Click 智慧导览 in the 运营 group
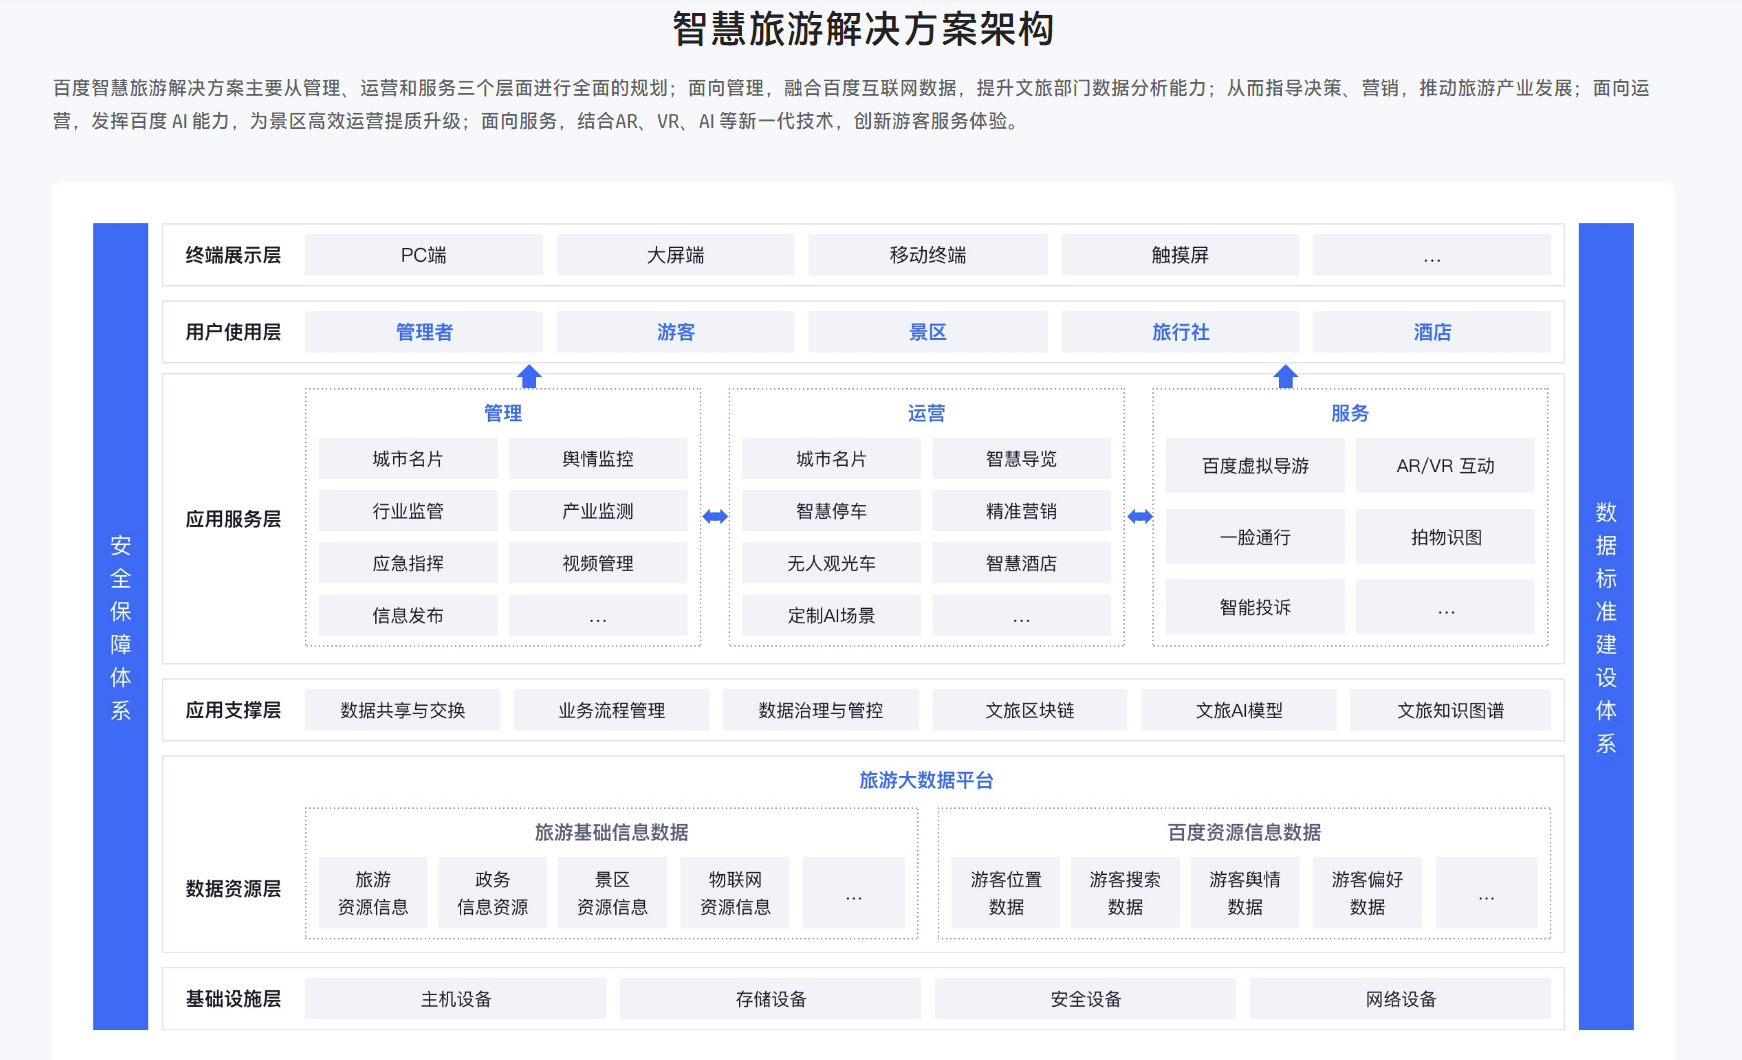Screen dimensions: 1742x1060 pos(1021,459)
